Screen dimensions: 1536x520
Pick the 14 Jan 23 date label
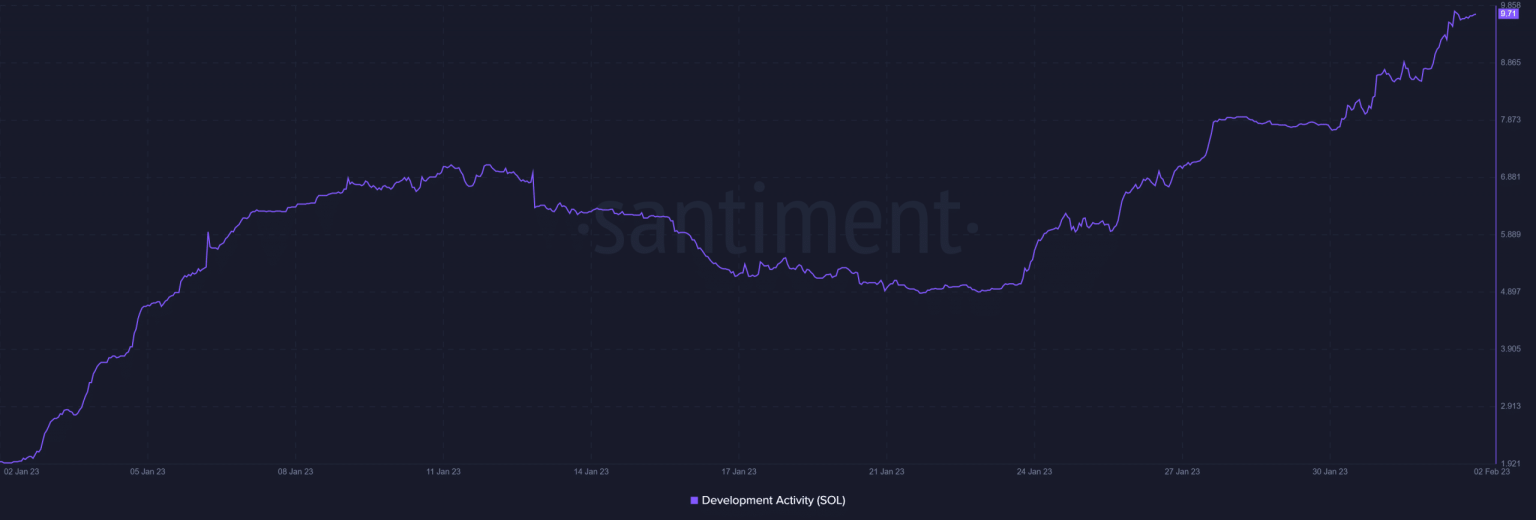591,471
